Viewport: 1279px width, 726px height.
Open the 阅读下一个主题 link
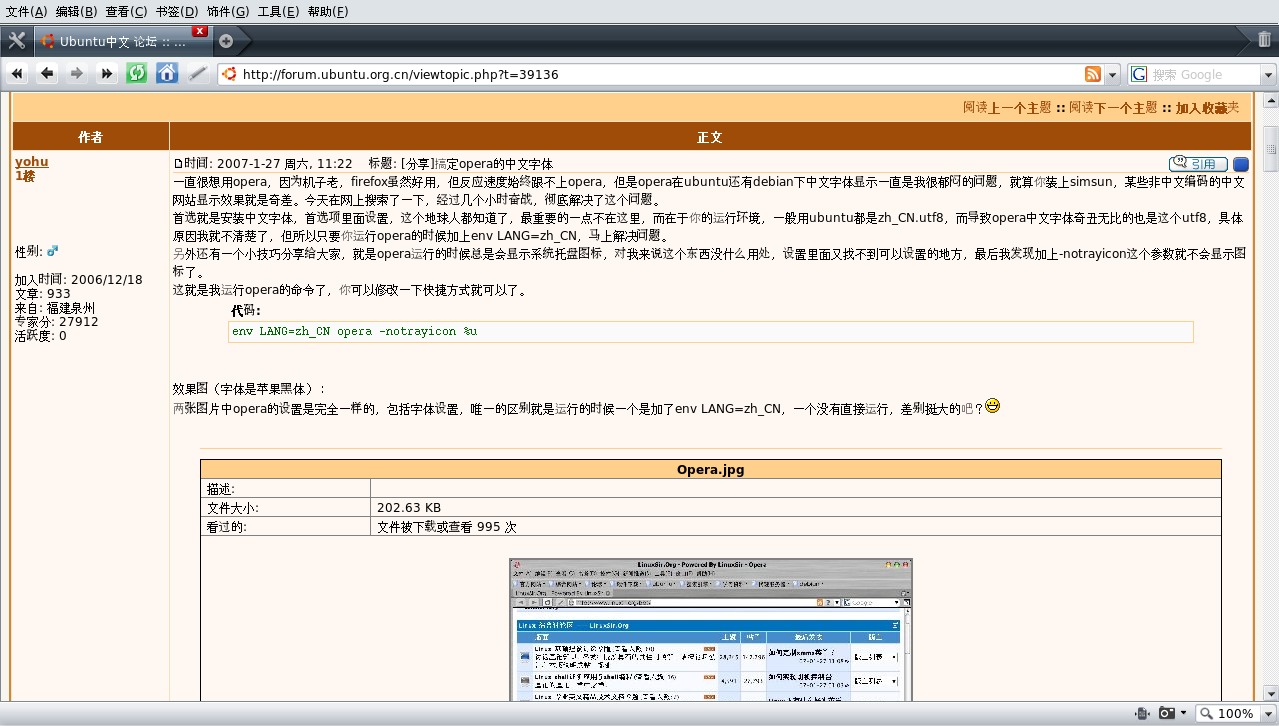[x=1113, y=107]
